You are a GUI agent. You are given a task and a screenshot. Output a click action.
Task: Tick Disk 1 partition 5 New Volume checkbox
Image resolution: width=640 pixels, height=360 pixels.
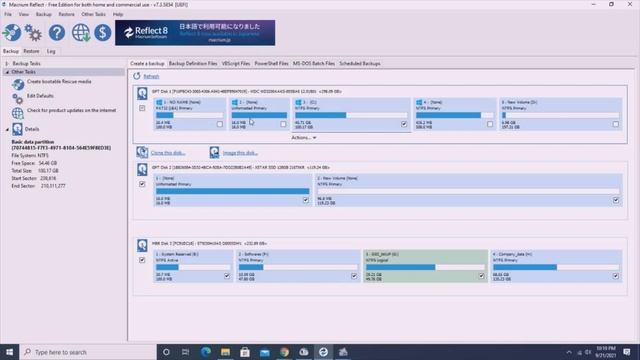[616, 124]
